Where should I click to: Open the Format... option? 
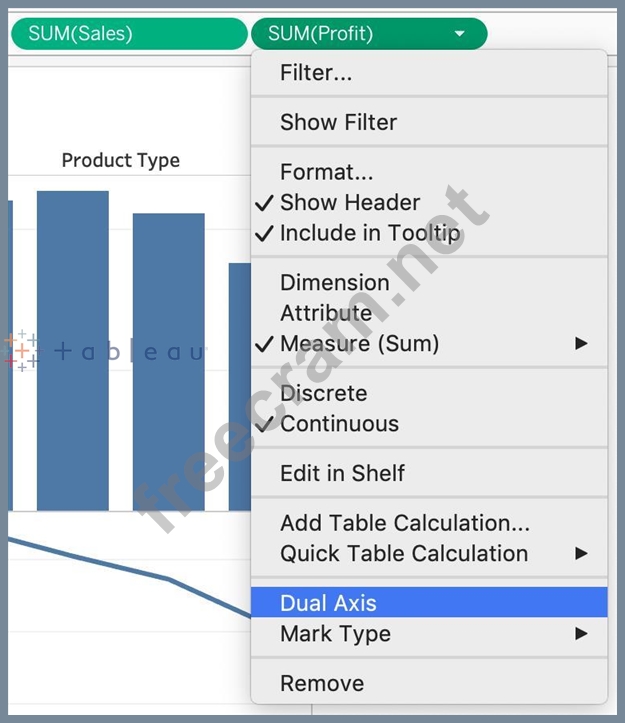[326, 173]
